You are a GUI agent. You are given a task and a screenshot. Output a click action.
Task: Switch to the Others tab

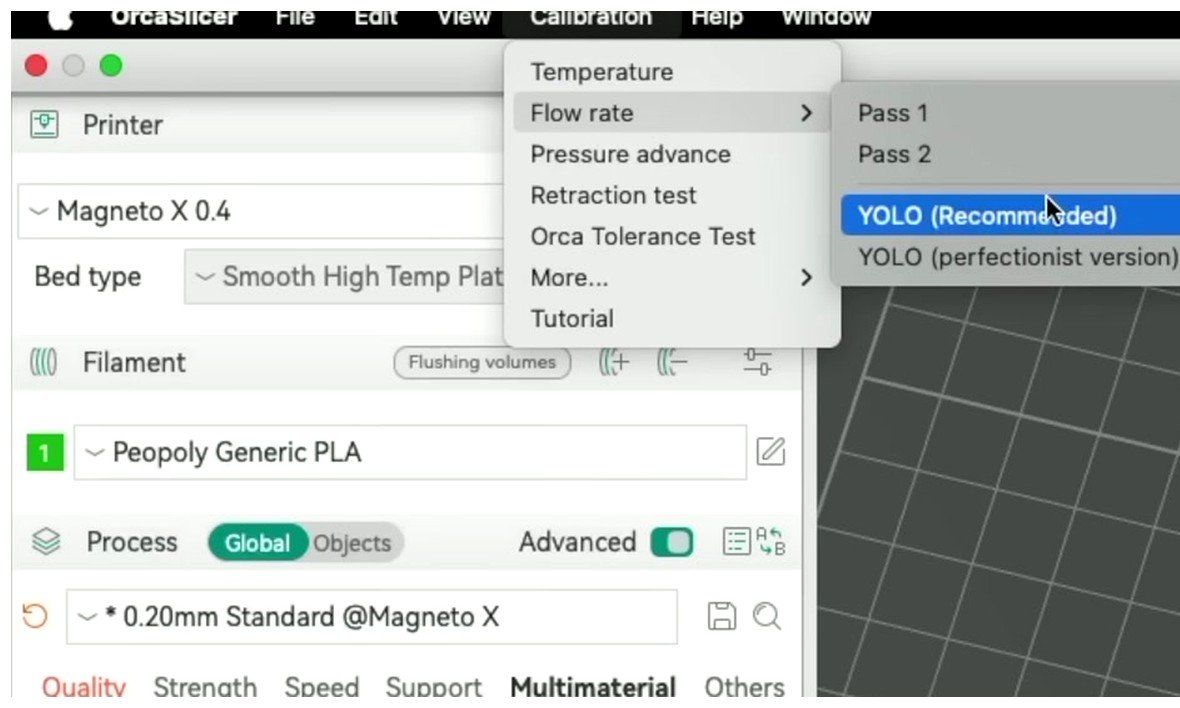tap(744, 686)
